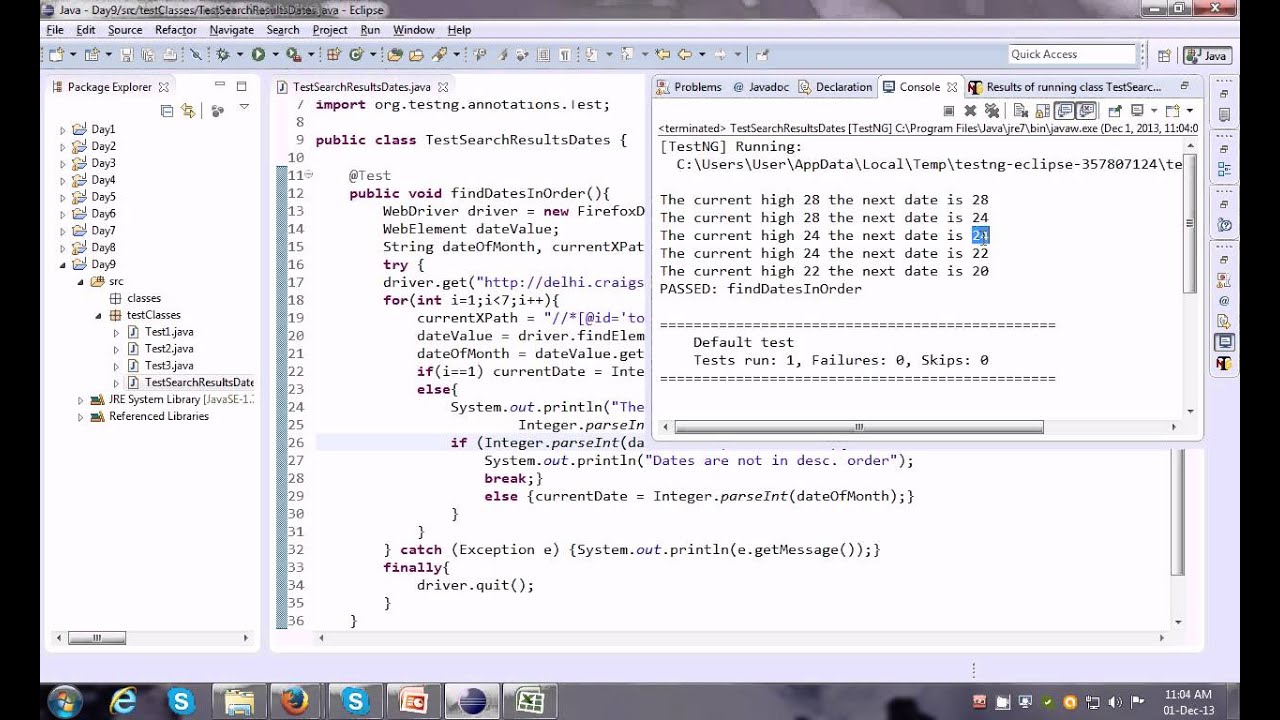Open Firefox from the Windows taskbar
Image resolution: width=1280 pixels, height=720 pixels.
click(x=294, y=701)
